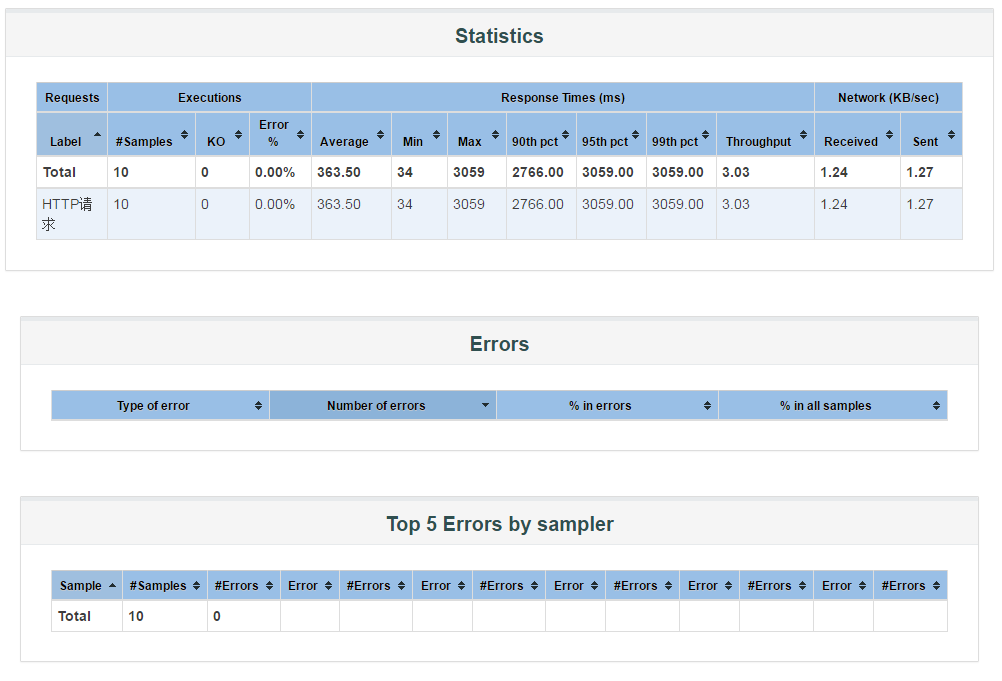Sort by Sent KB/sec arrows
Screen dimensions: 1002x681
pos(952,134)
